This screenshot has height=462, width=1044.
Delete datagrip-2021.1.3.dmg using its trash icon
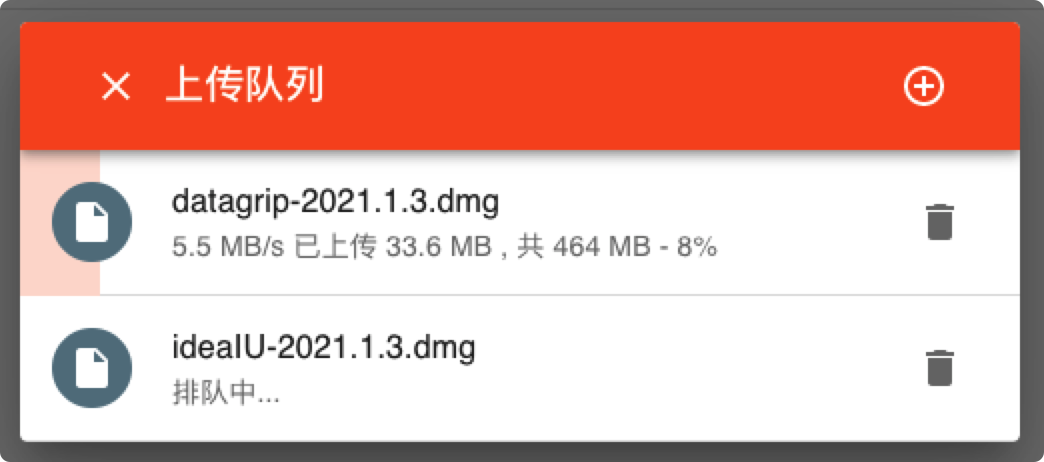click(x=939, y=222)
